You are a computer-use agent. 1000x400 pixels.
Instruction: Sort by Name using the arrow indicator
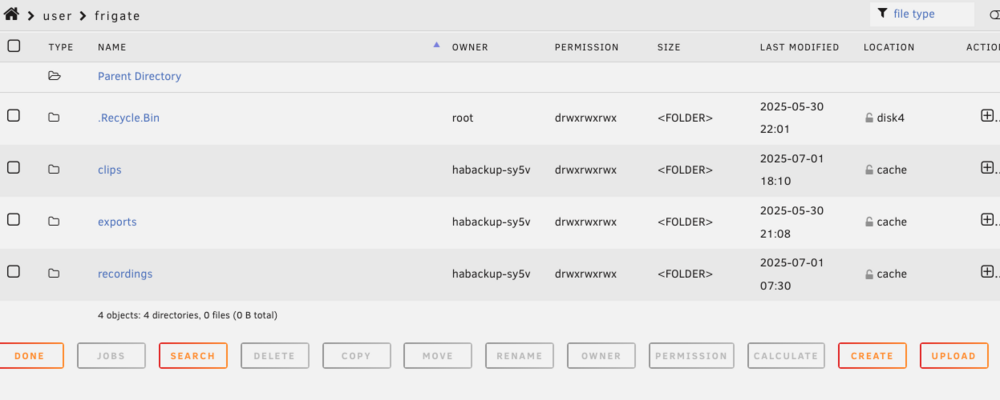tap(436, 45)
